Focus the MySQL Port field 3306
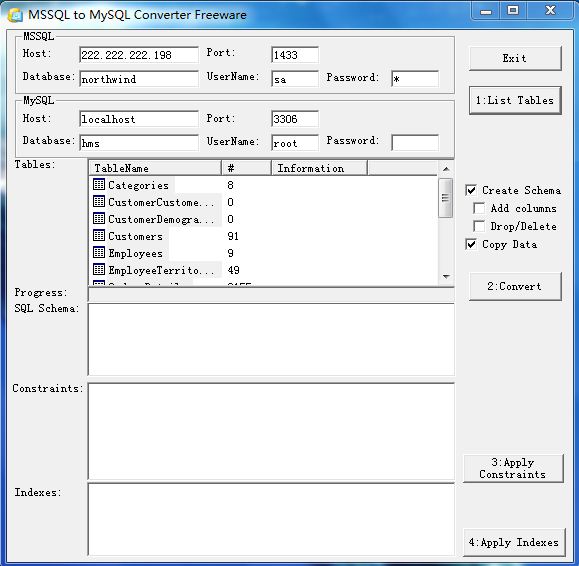 pos(295,119)
